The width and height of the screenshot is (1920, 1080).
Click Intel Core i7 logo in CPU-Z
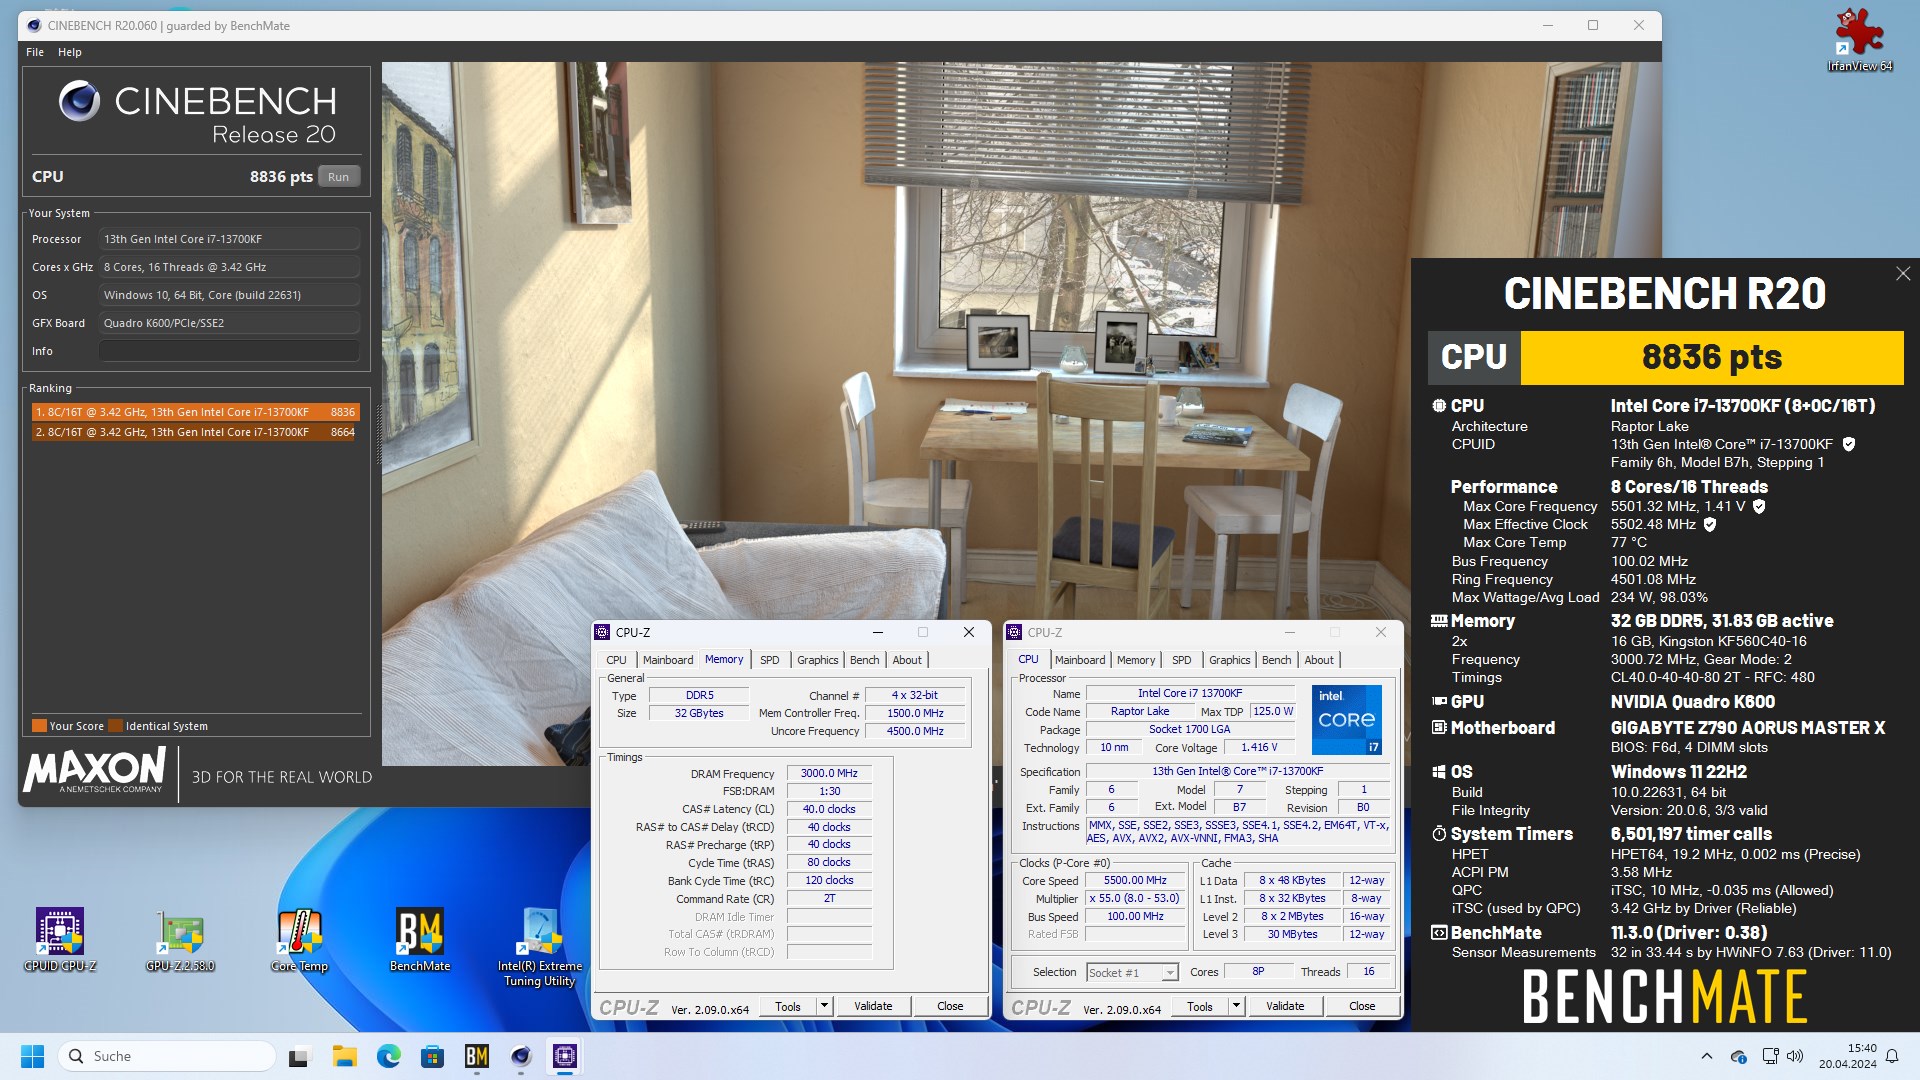(1346, 719)
